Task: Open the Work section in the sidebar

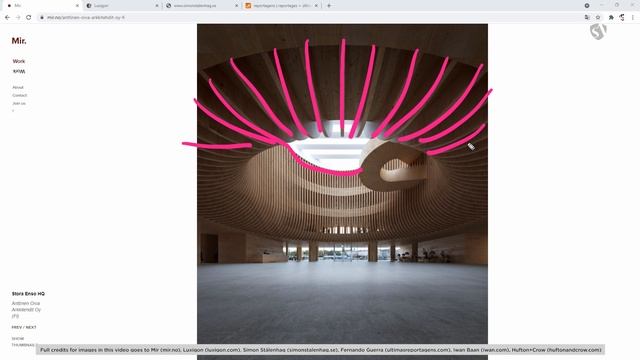Action: click(x=19, y=61)
